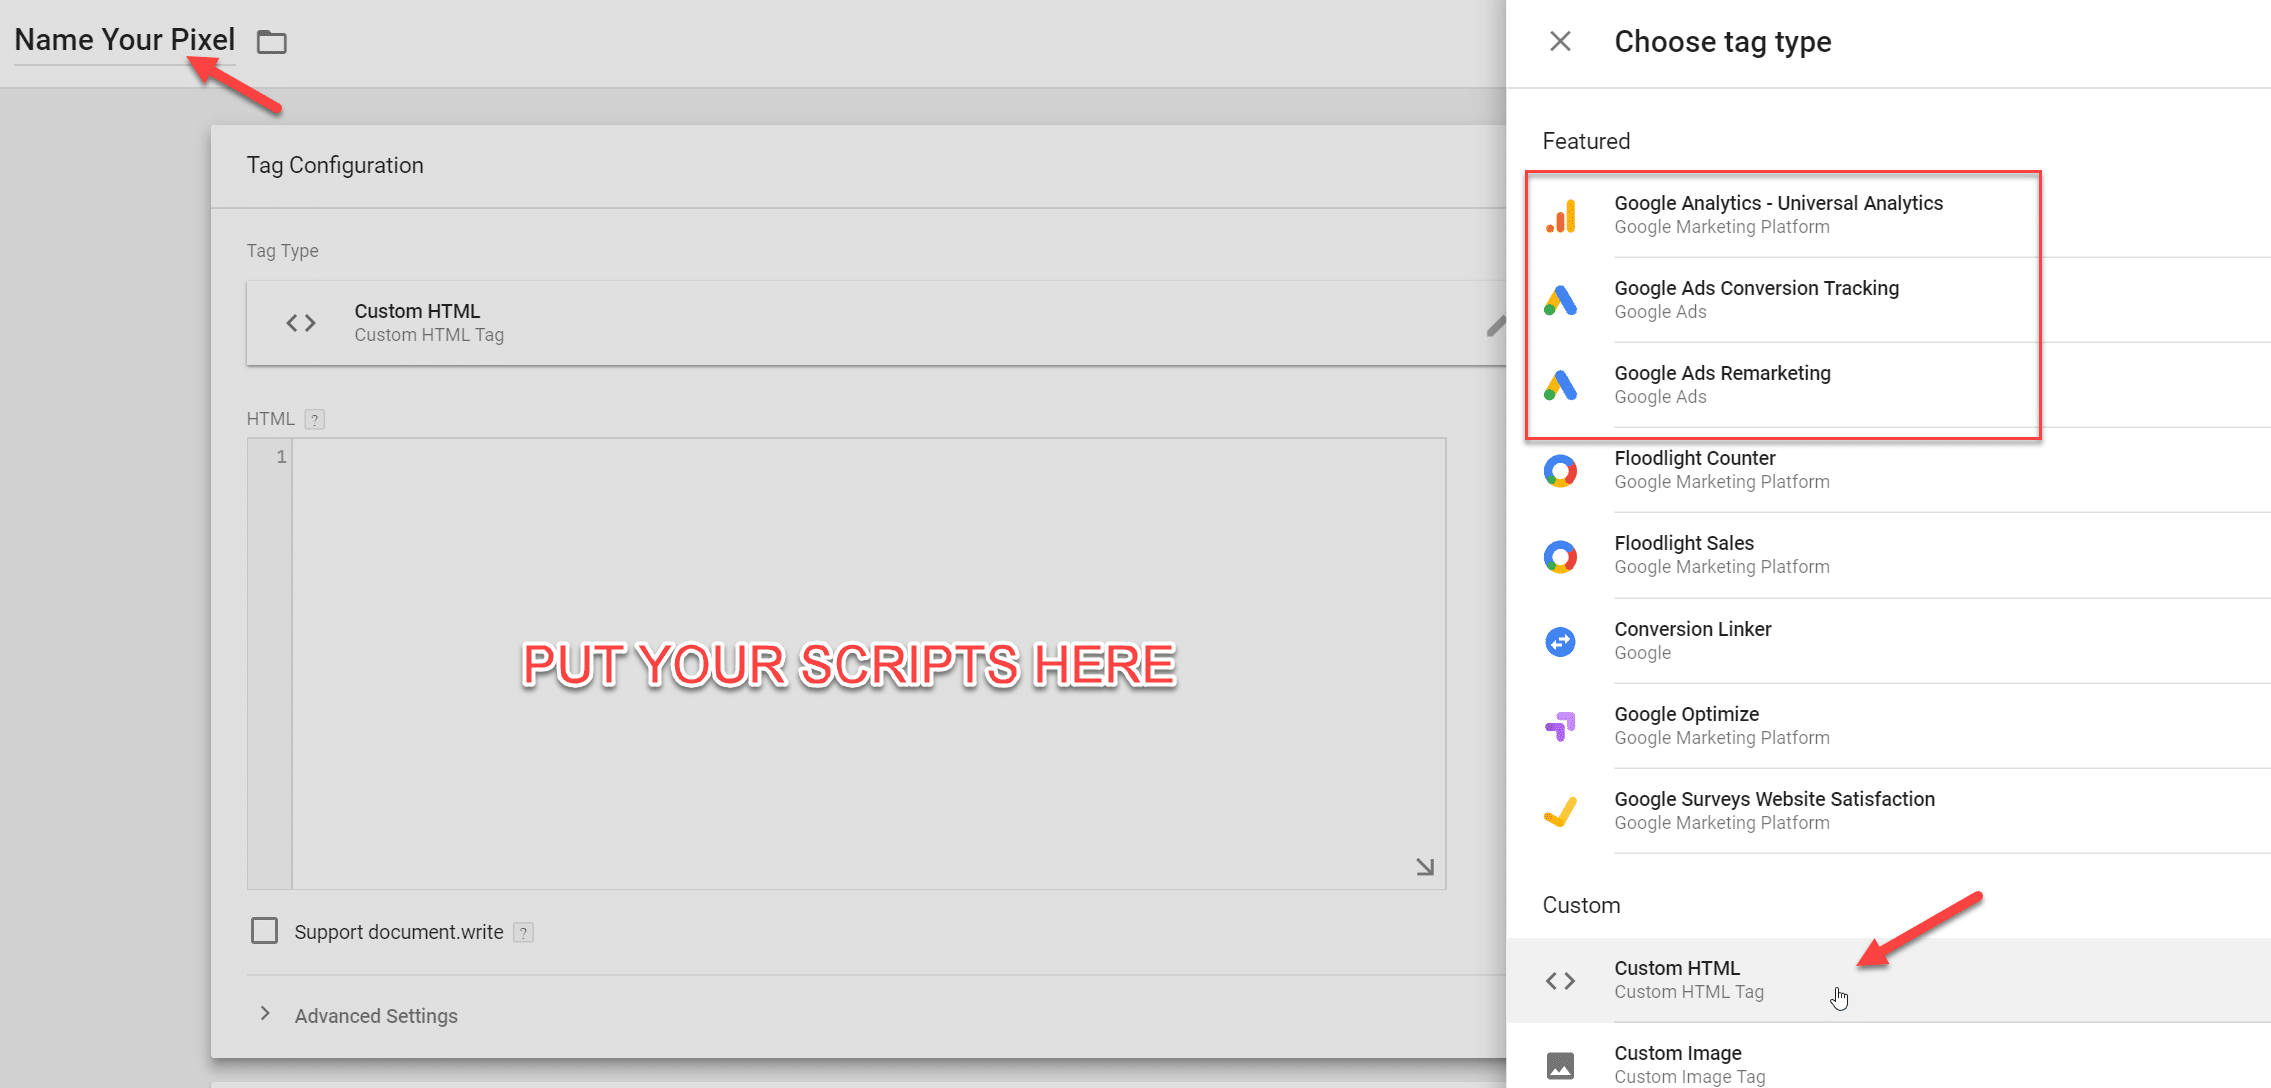Viewport: 2271px width, 1088px height.
Task: Click the Custom HTML code brackets icon in list
Action: [x=1561, y=981]
